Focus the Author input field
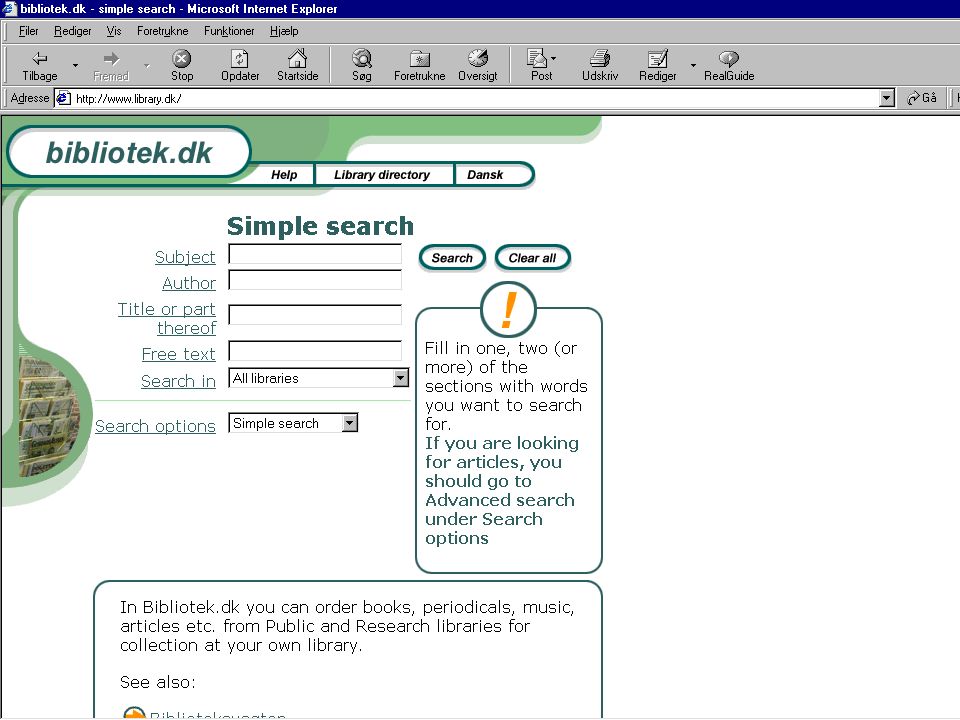 coord(315,280)
